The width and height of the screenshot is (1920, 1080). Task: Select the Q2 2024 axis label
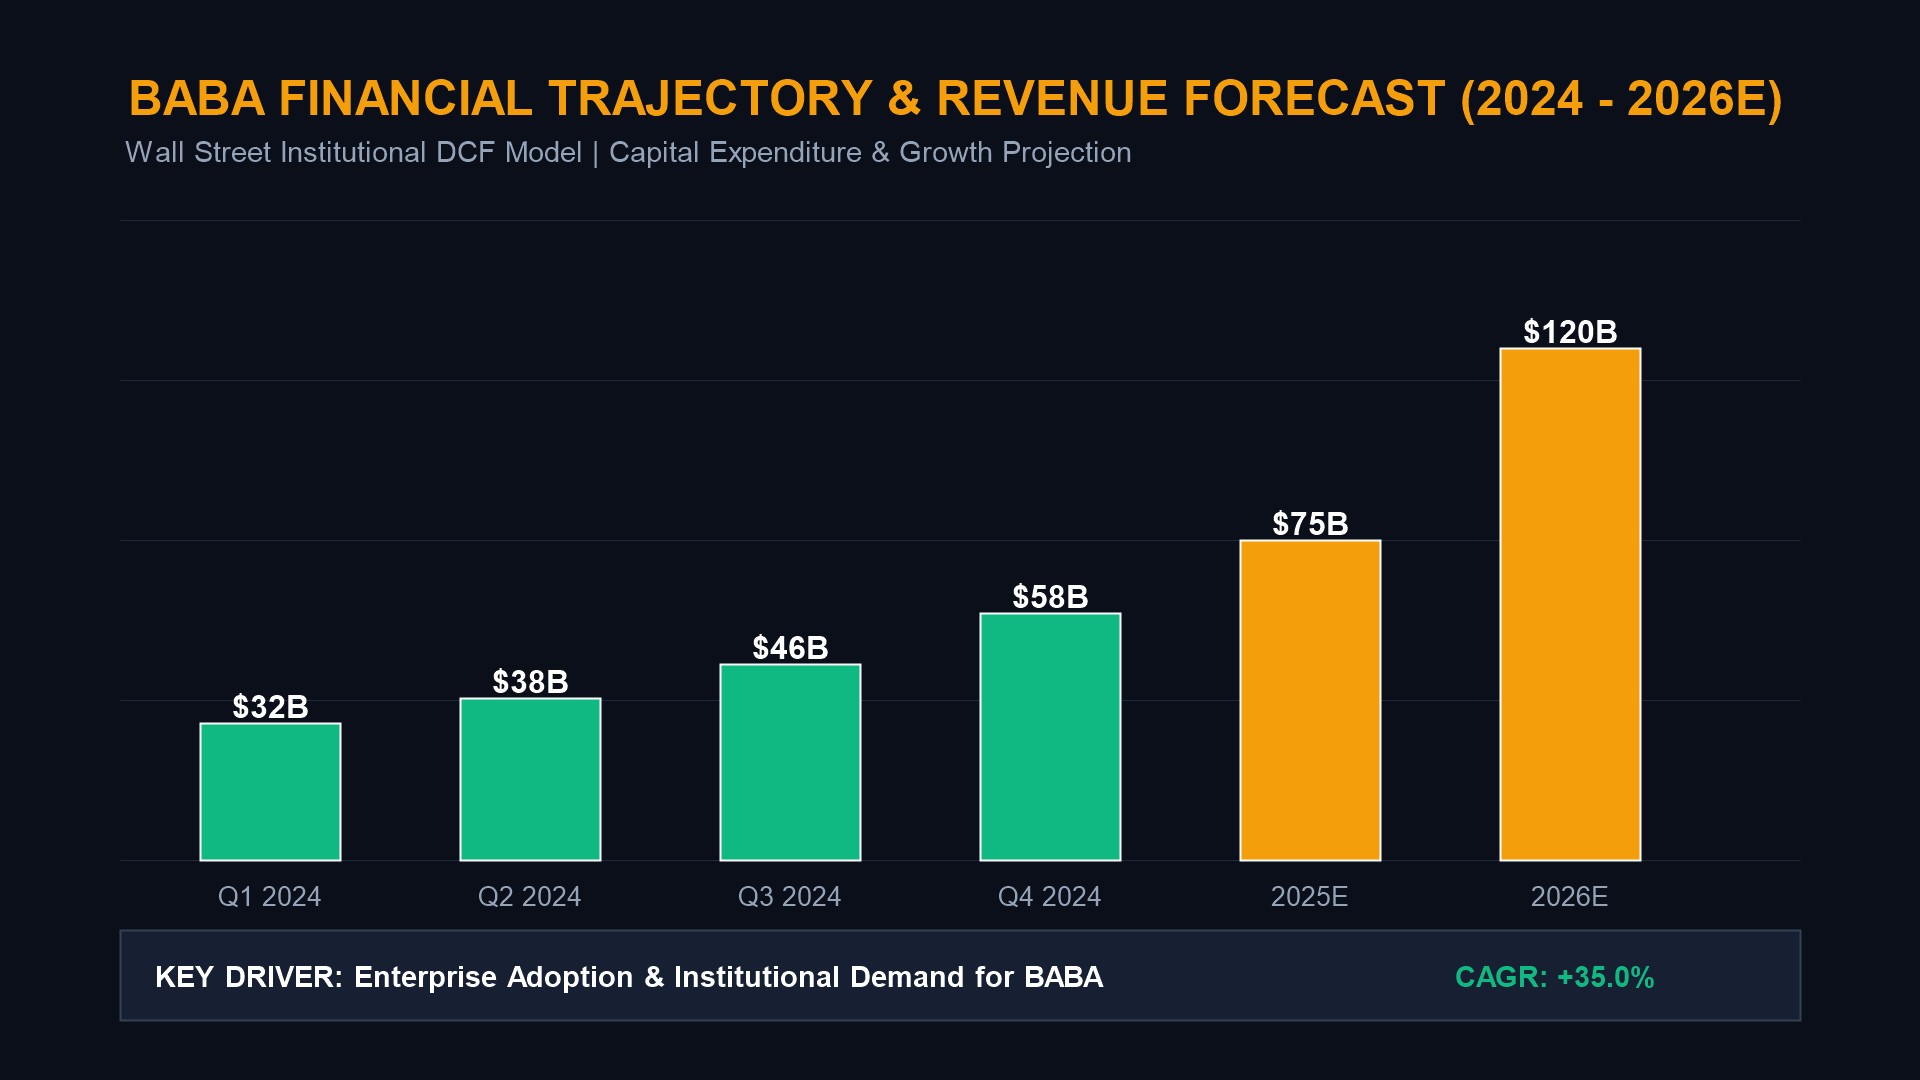530,896
